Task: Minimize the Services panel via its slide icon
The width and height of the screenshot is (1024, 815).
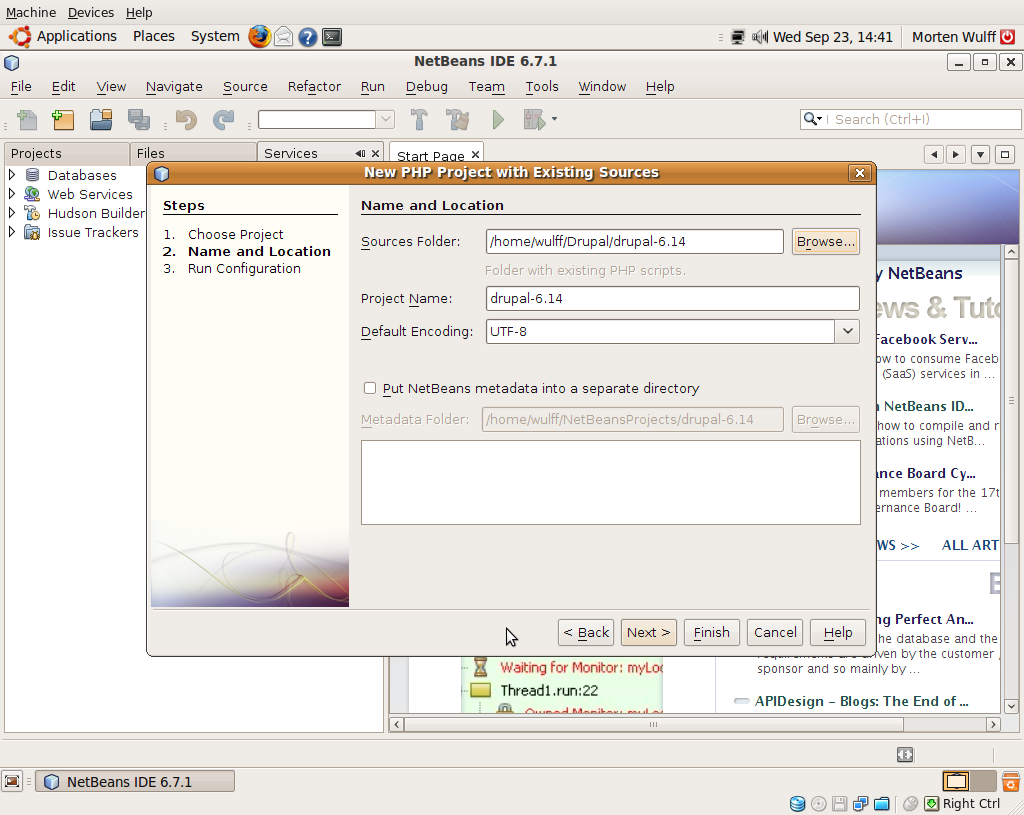Action: coord(360,153)
